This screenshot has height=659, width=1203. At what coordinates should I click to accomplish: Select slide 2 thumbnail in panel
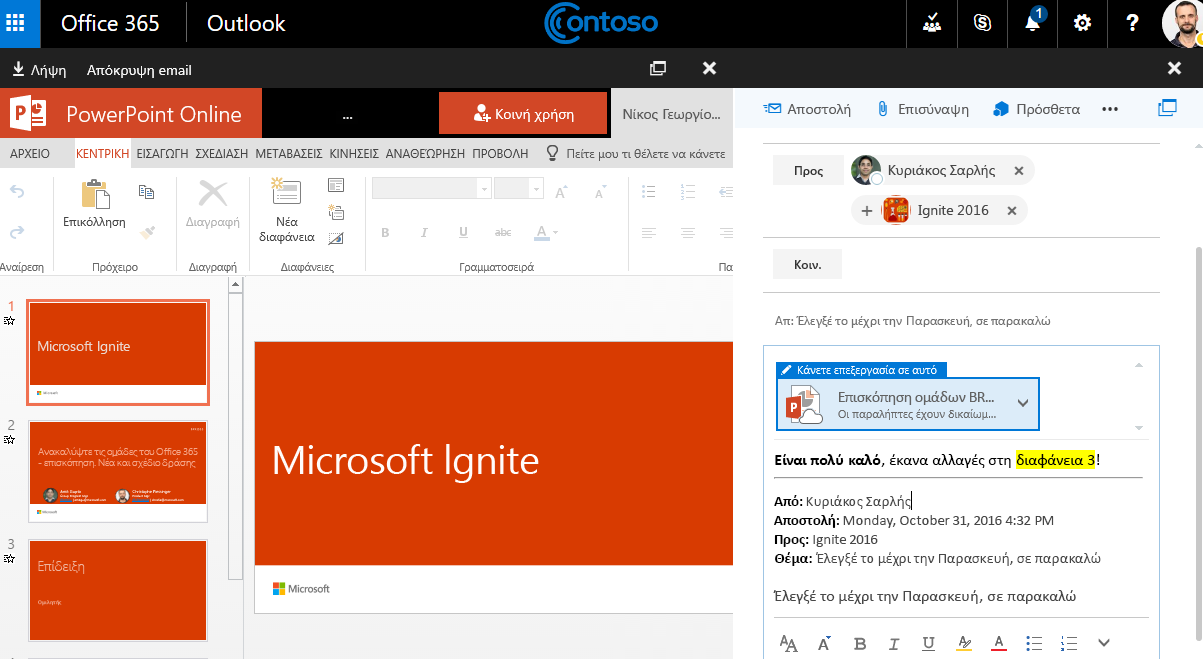[118, 471]
